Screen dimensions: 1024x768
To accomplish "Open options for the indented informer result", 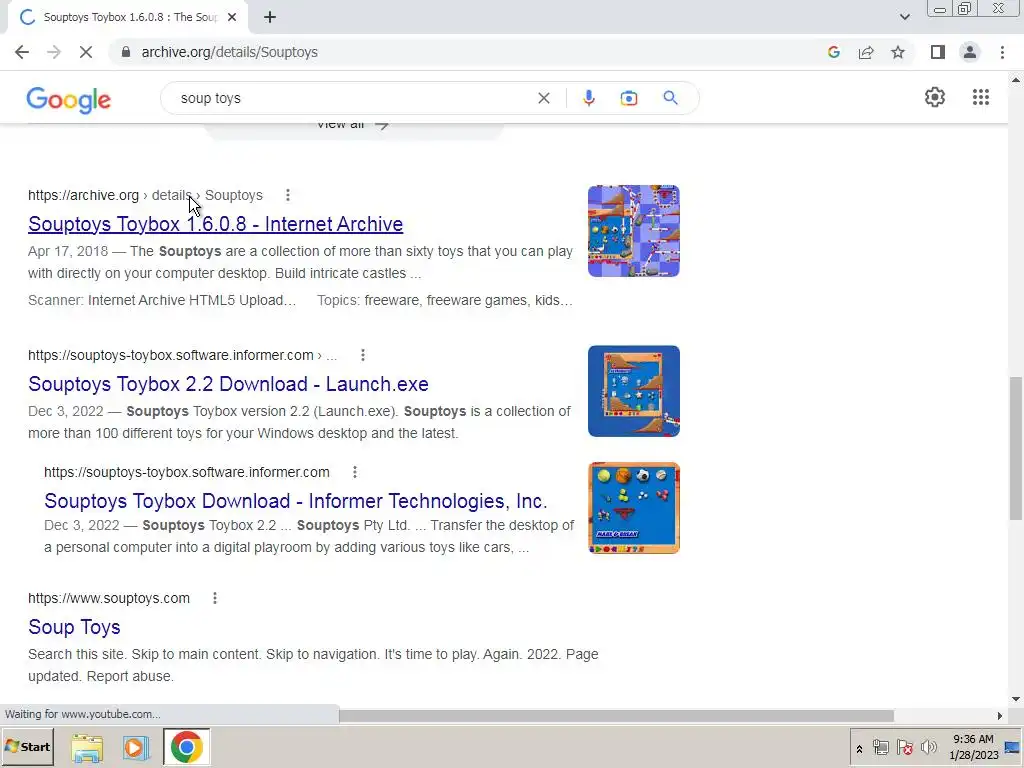I will tap(355, 472).
